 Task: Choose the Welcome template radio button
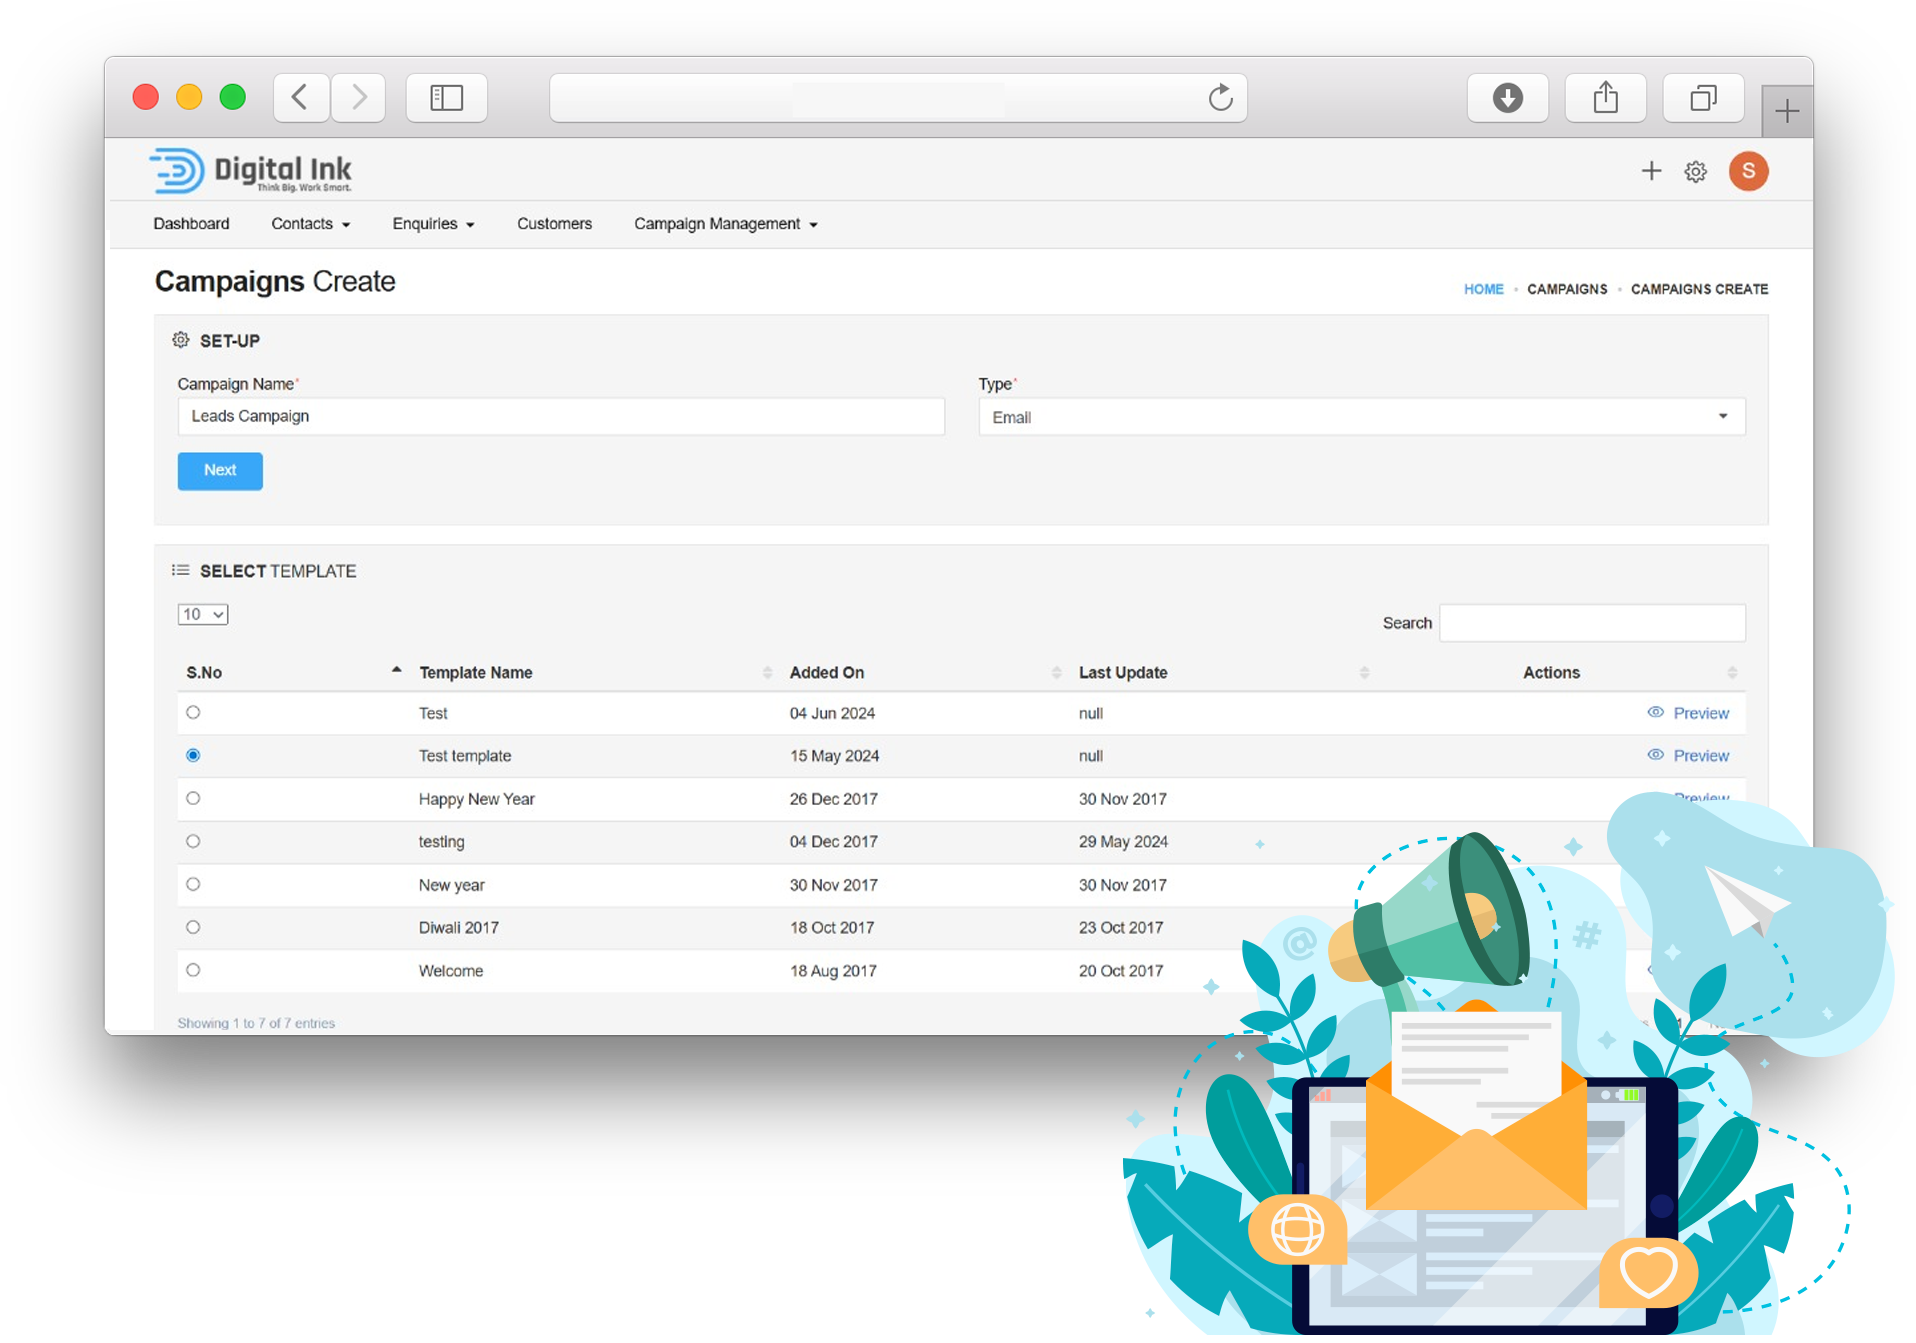click(x=193, y=970)
